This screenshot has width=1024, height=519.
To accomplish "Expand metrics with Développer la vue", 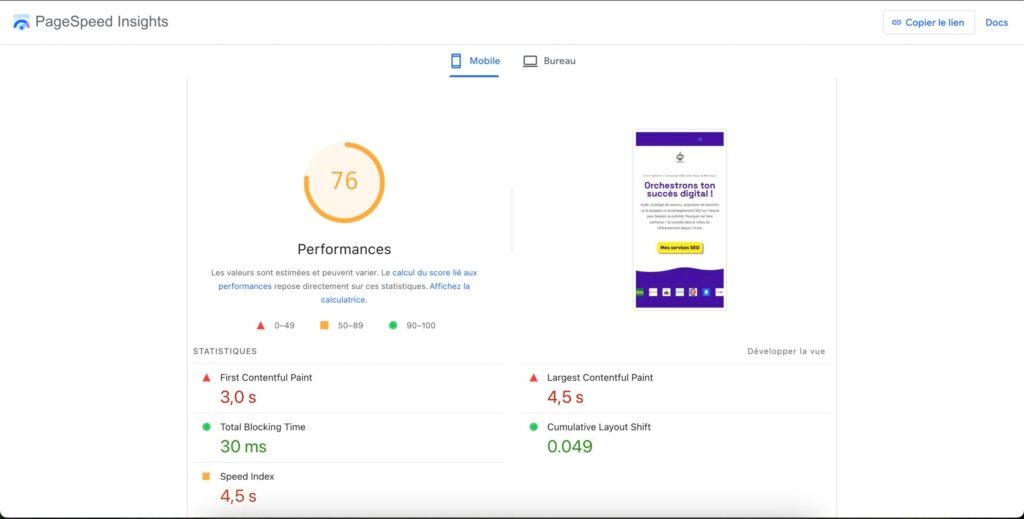I will (x=786, y=351).
